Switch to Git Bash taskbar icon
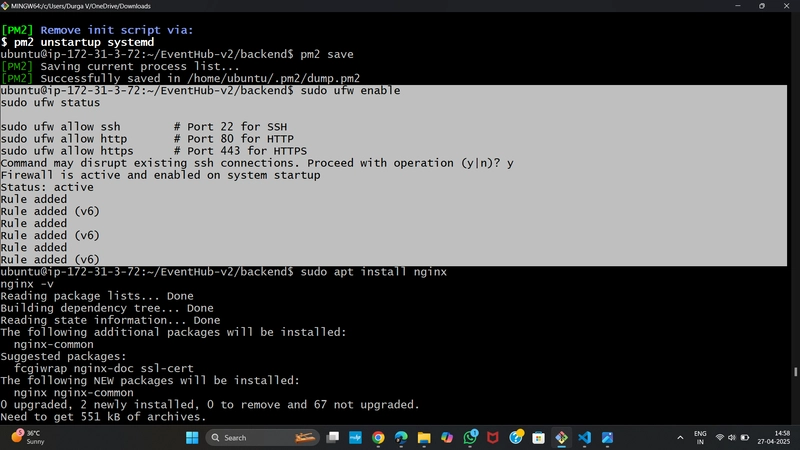800x450 pixels. 561,438
